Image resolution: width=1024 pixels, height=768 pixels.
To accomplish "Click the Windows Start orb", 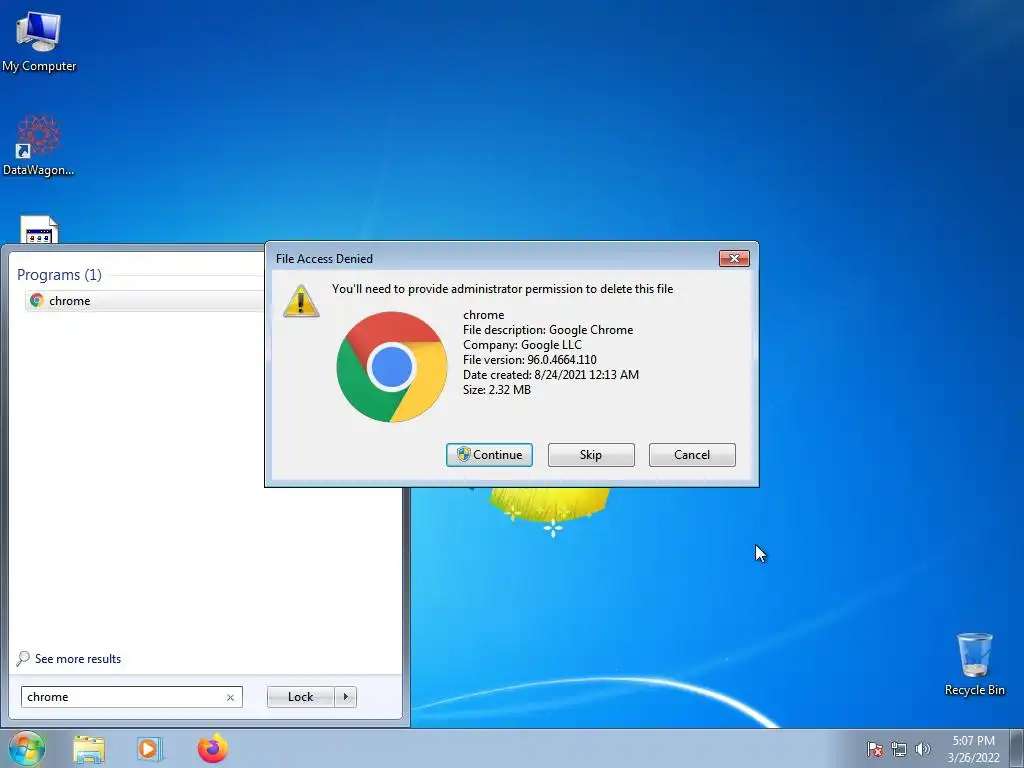I will tap(27, 748).
